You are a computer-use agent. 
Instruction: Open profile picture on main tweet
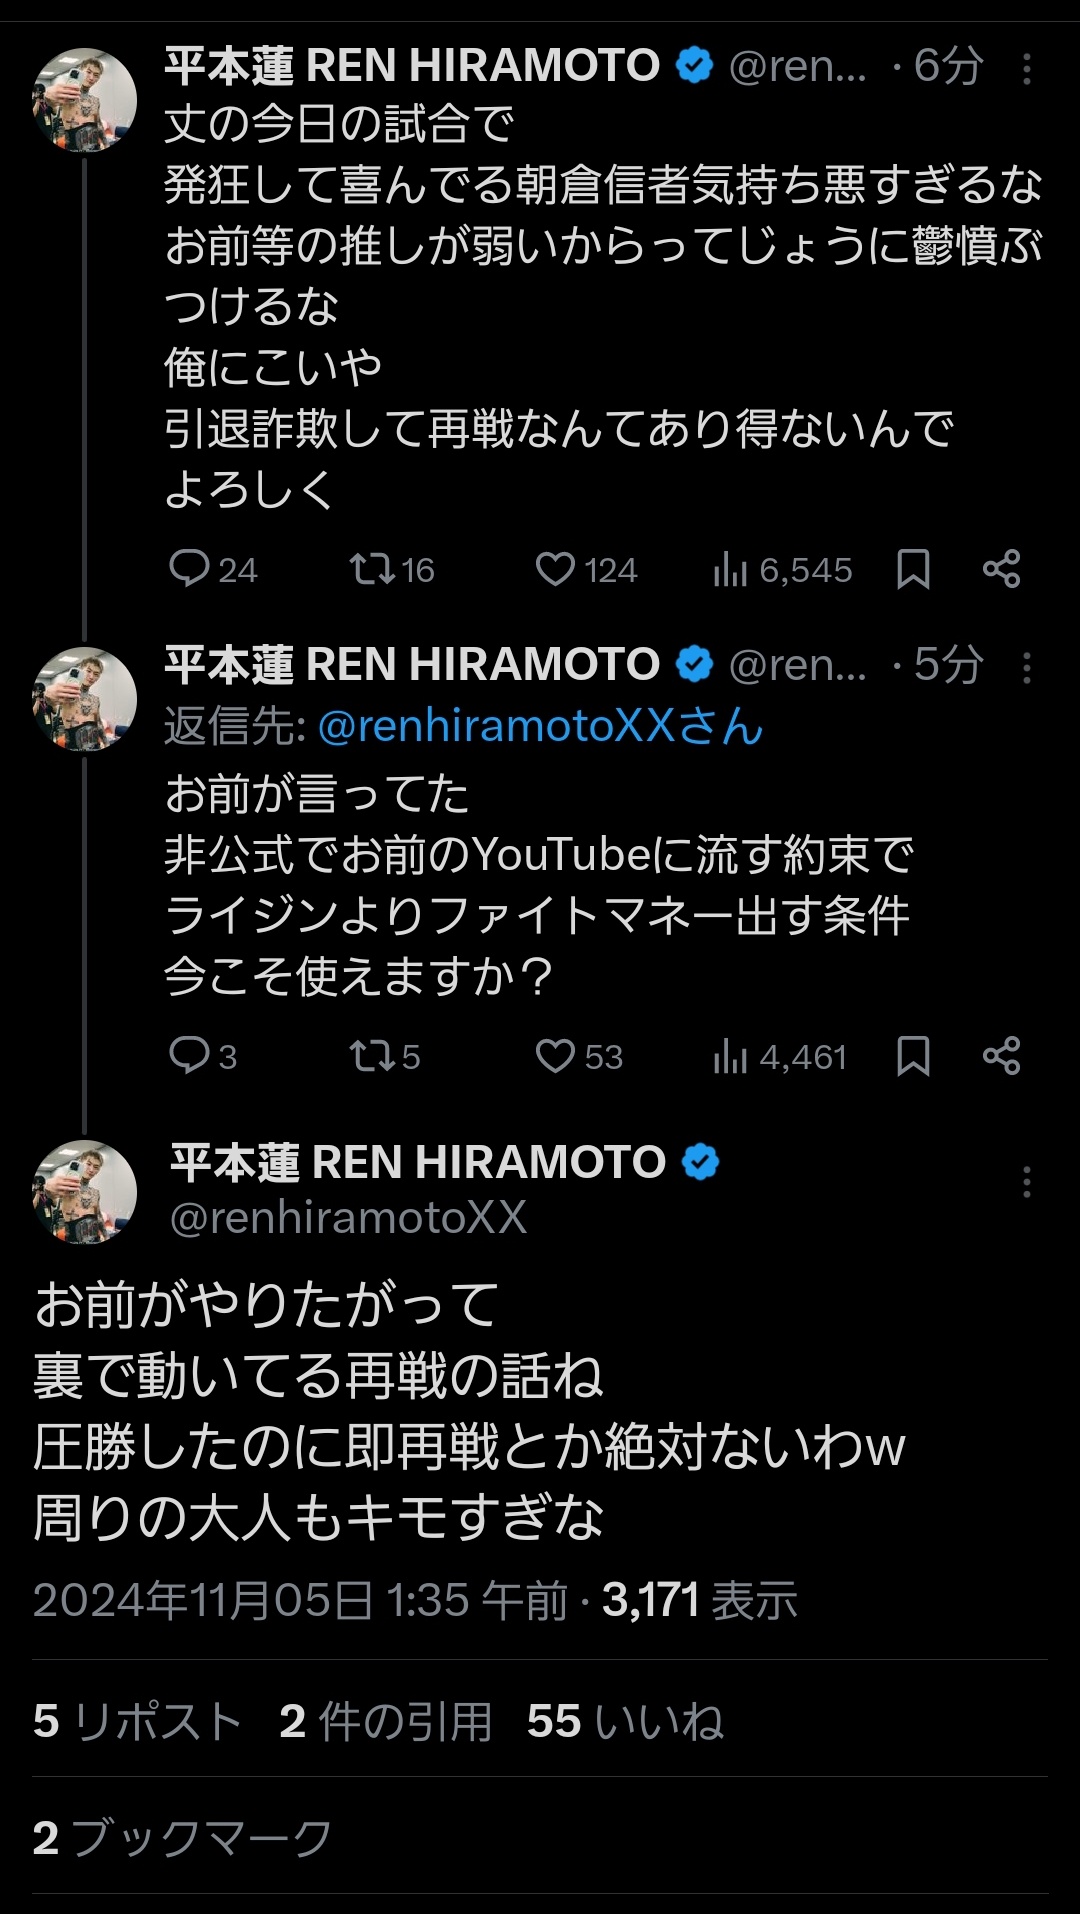85,1191
